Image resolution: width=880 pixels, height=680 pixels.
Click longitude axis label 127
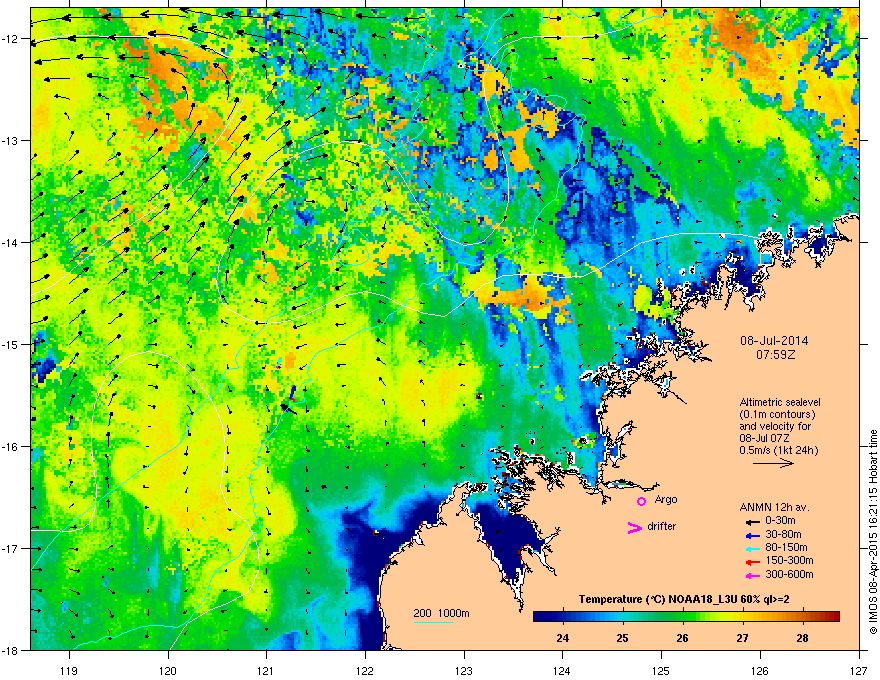click(859, 670)
